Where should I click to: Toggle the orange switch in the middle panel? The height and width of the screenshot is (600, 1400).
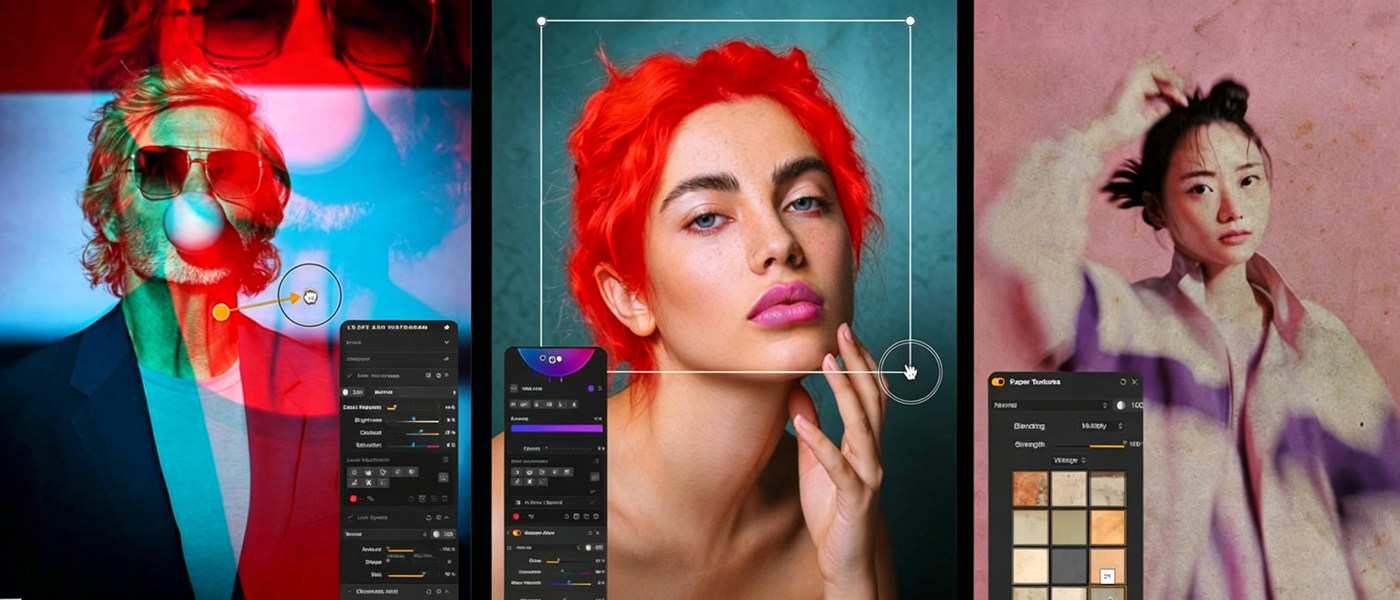[x=517, y=533]
